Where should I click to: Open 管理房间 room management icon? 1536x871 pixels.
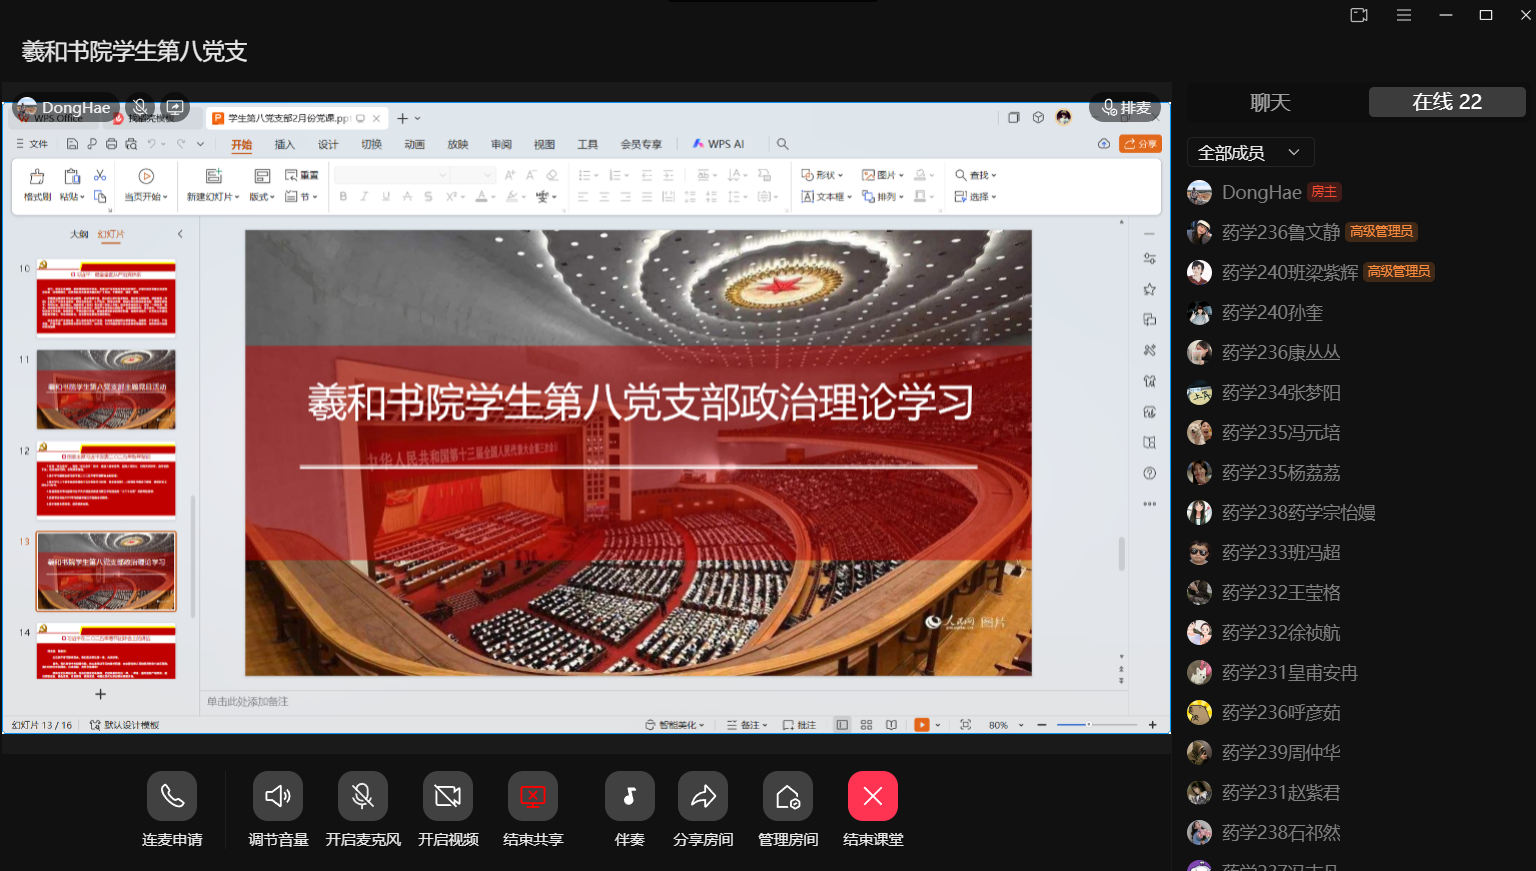(788, 796)
